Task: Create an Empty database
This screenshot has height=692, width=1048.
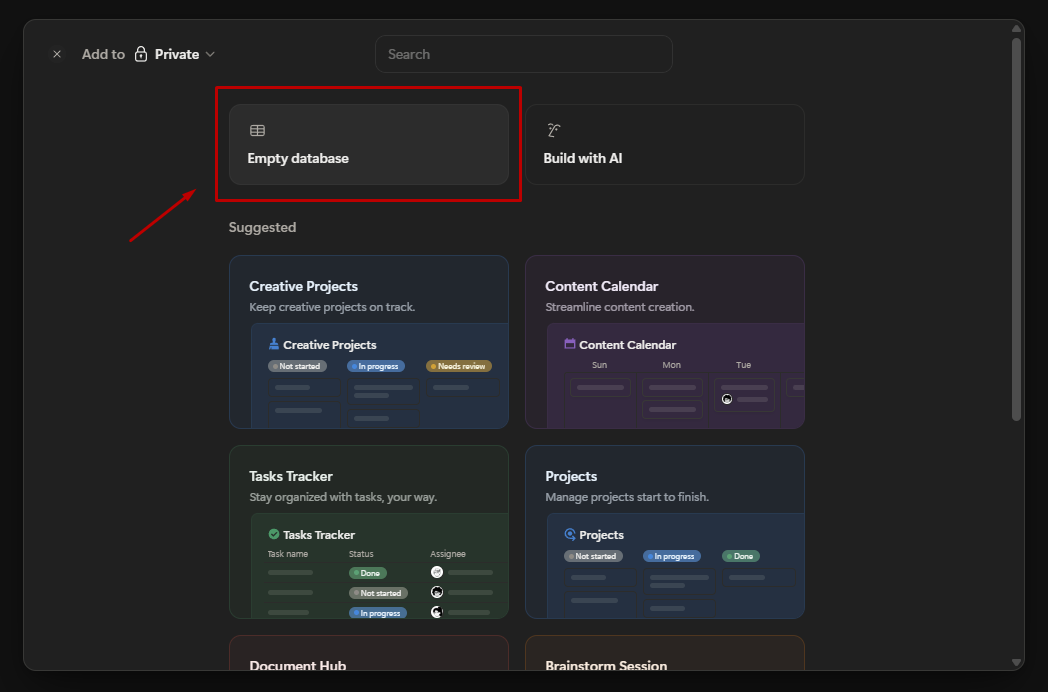Action: [x=368, y=145]
